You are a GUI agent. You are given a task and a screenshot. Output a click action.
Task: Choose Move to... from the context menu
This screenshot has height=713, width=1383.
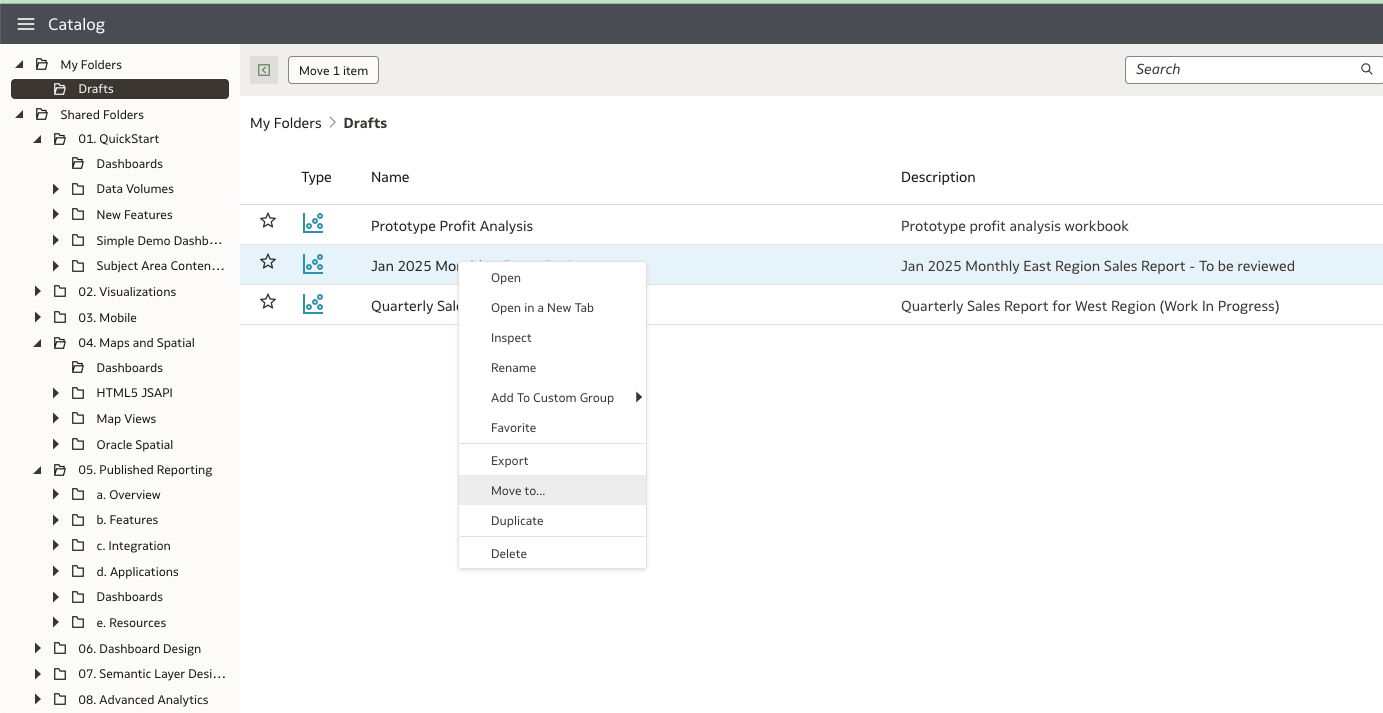click(x=518, y=490)
